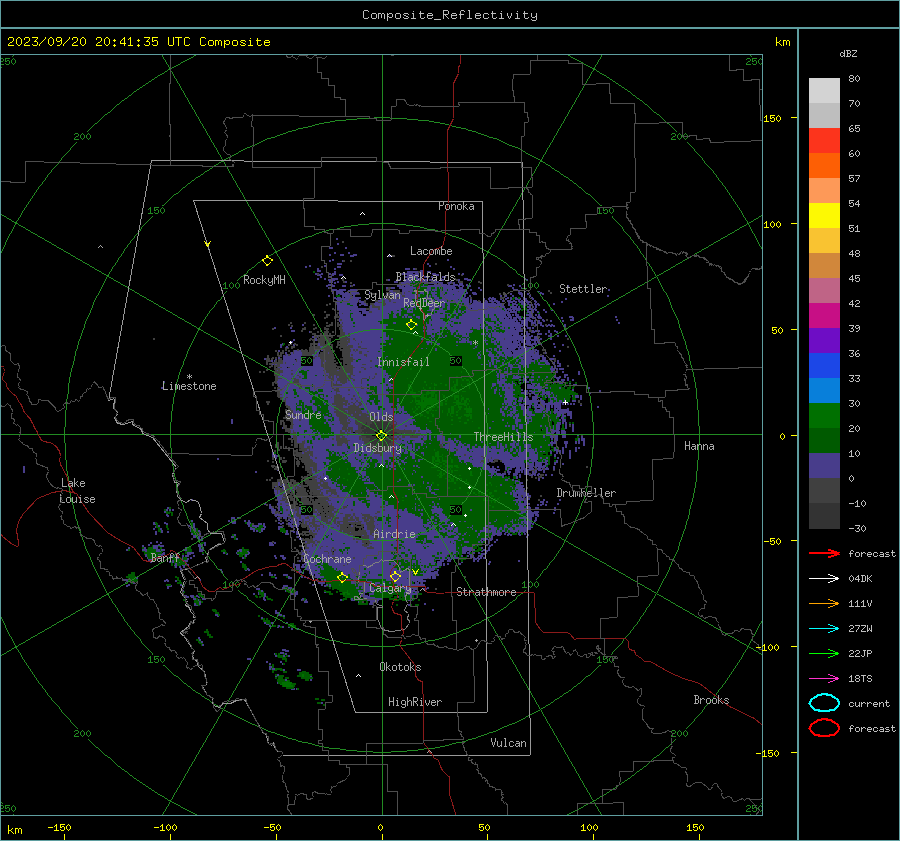Click the yellow diamond marker below RedDeer
The height and width of the screenshot is (841, 900).
point(411,325)
